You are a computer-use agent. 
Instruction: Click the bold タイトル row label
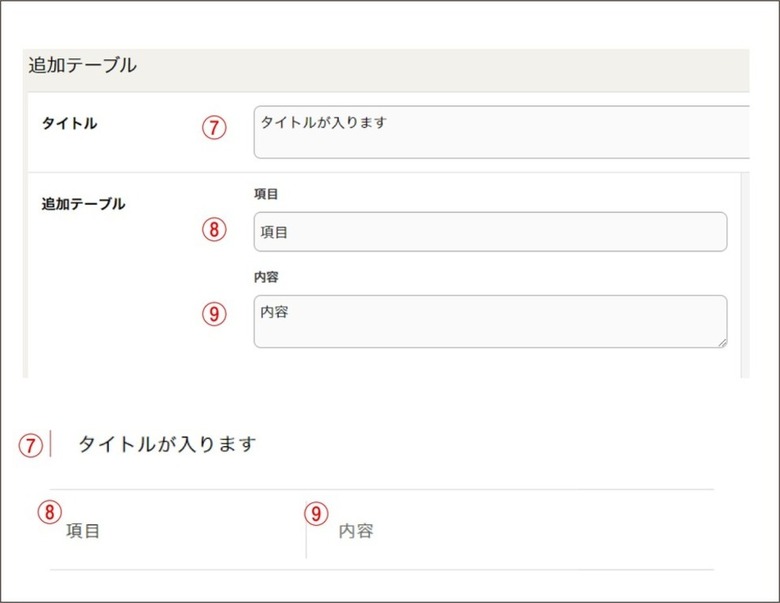(69, 123)
